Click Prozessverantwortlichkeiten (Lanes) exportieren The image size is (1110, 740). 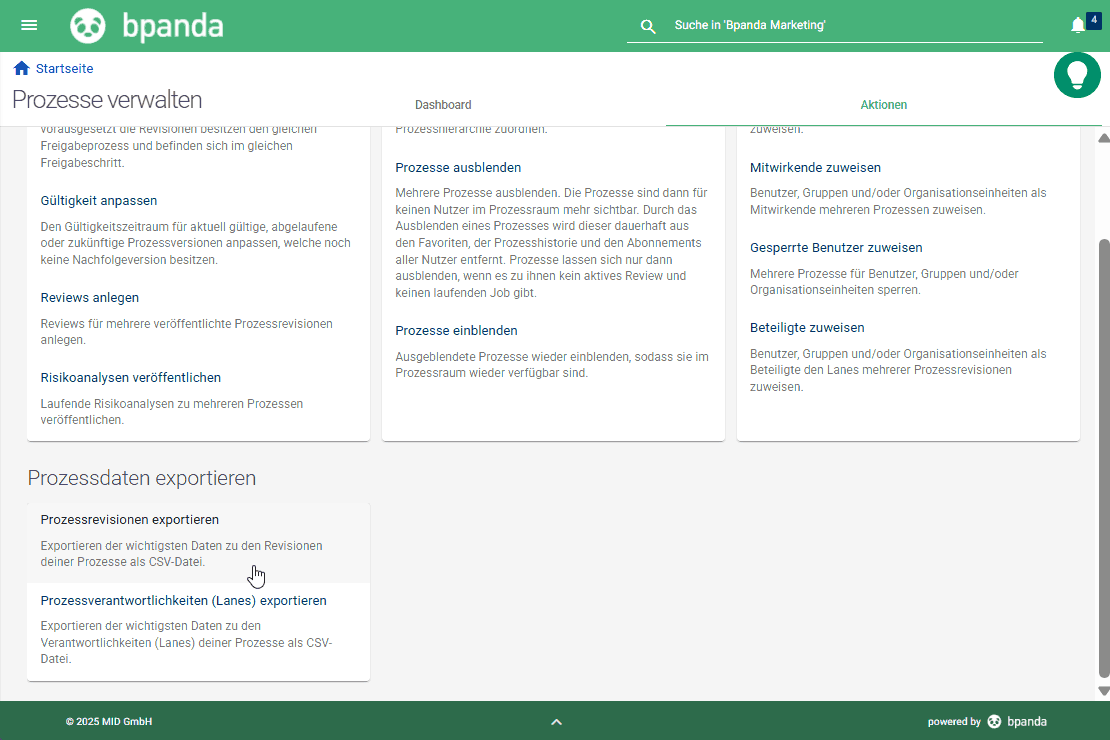[183, 600]
